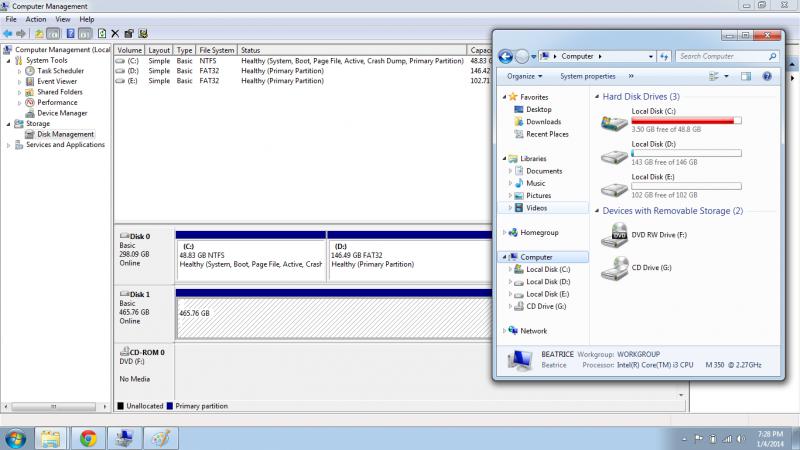
Task: Collapse the Storage tree node
Action: [x=8, y=124]
